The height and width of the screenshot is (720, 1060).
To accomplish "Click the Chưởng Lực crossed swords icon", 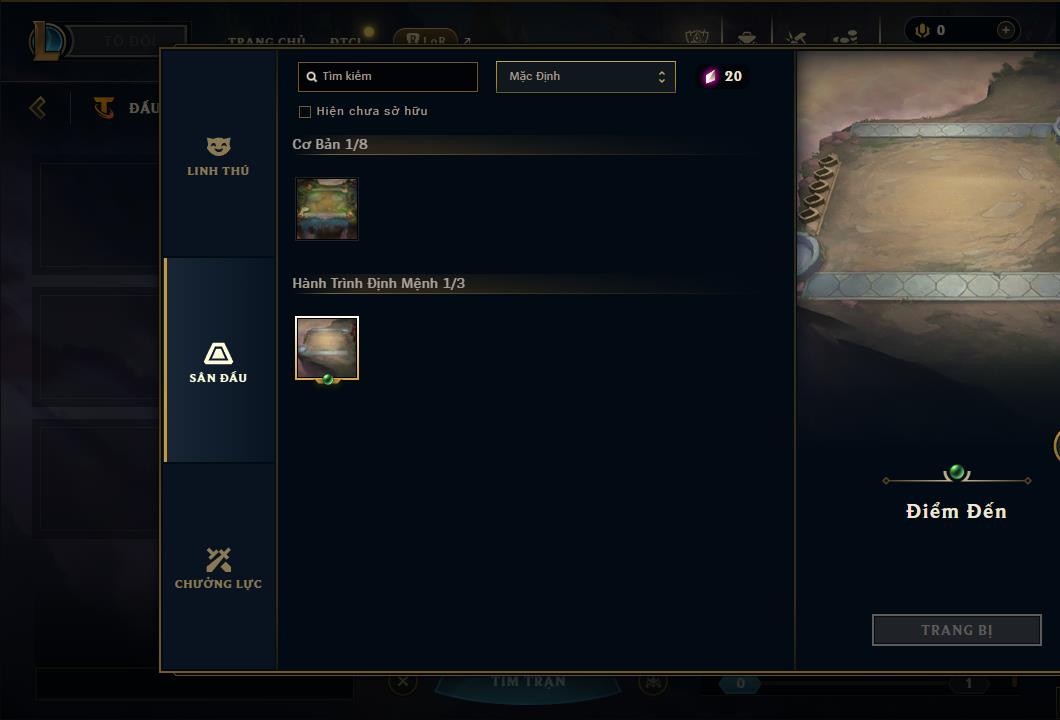I will [x=218, y=560].
